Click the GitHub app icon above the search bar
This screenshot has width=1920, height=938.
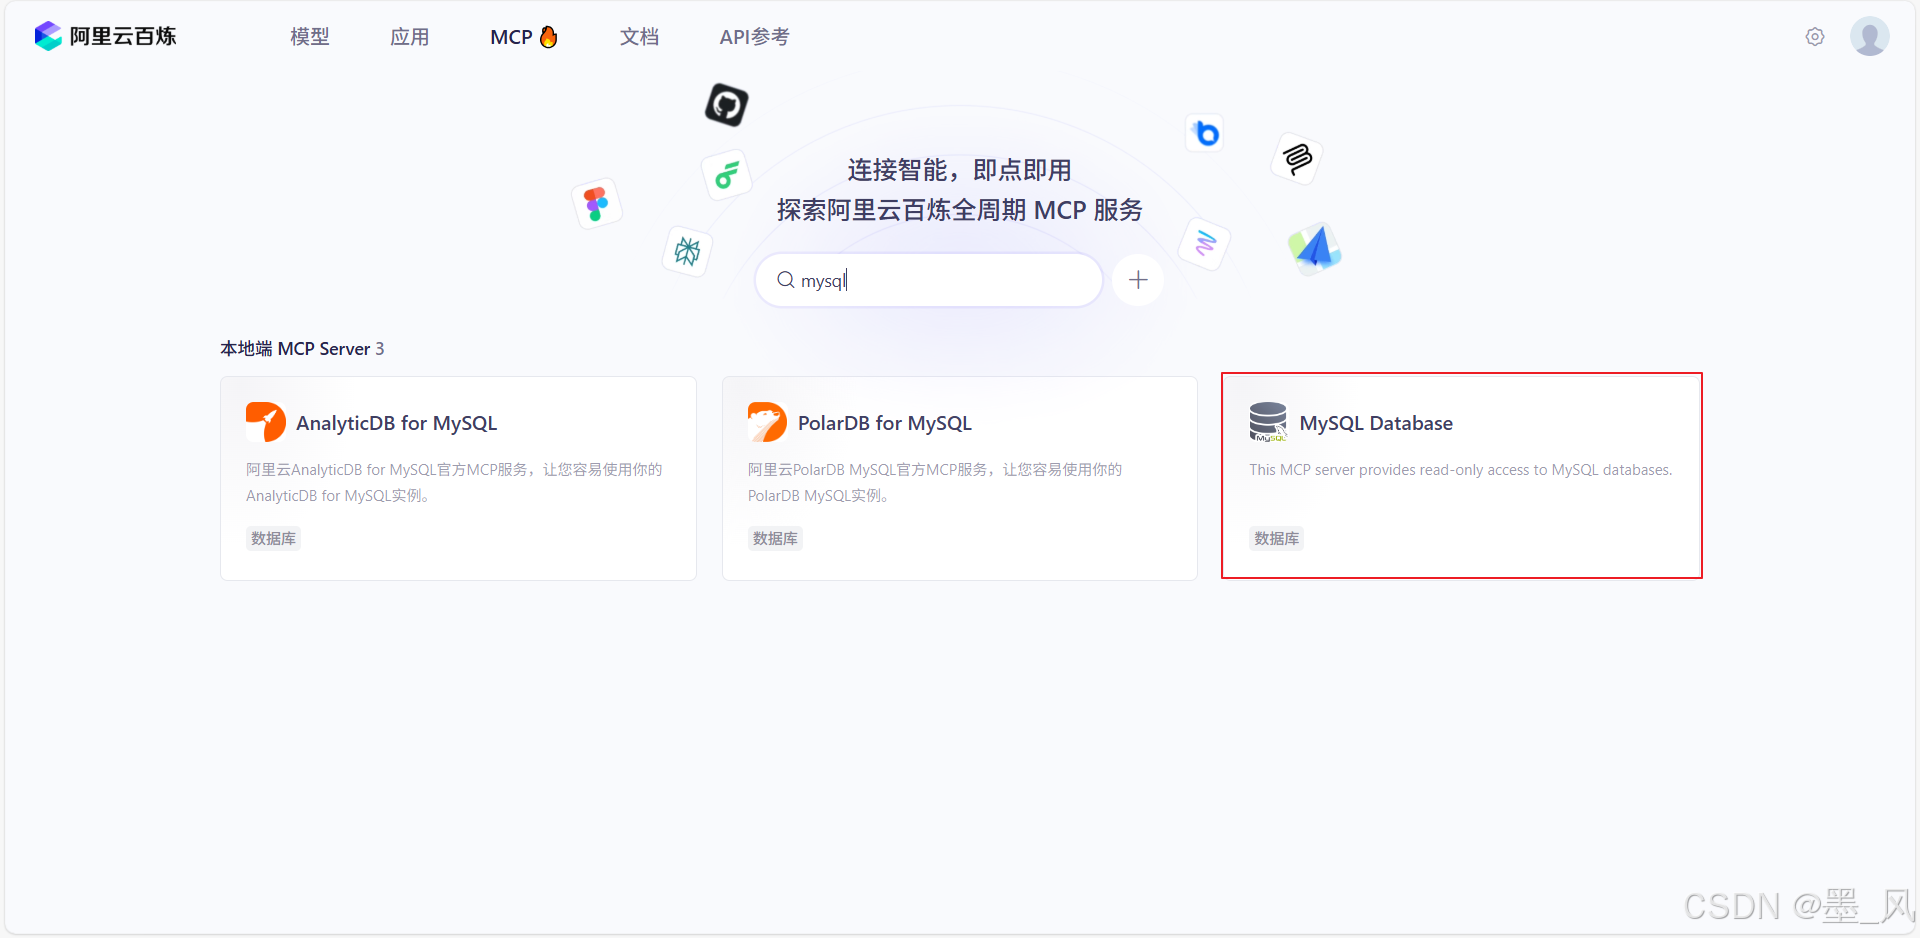pos(726,104)
